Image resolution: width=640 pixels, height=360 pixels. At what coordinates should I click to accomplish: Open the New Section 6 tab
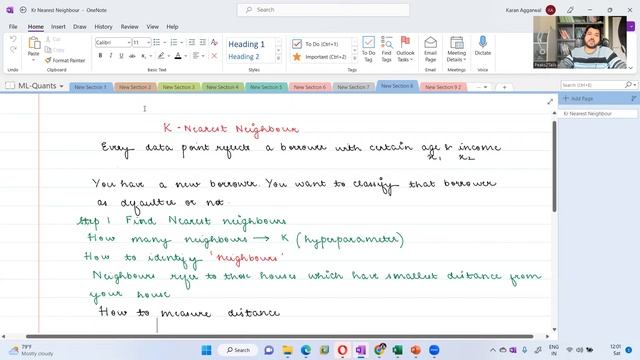coord(310,87)
